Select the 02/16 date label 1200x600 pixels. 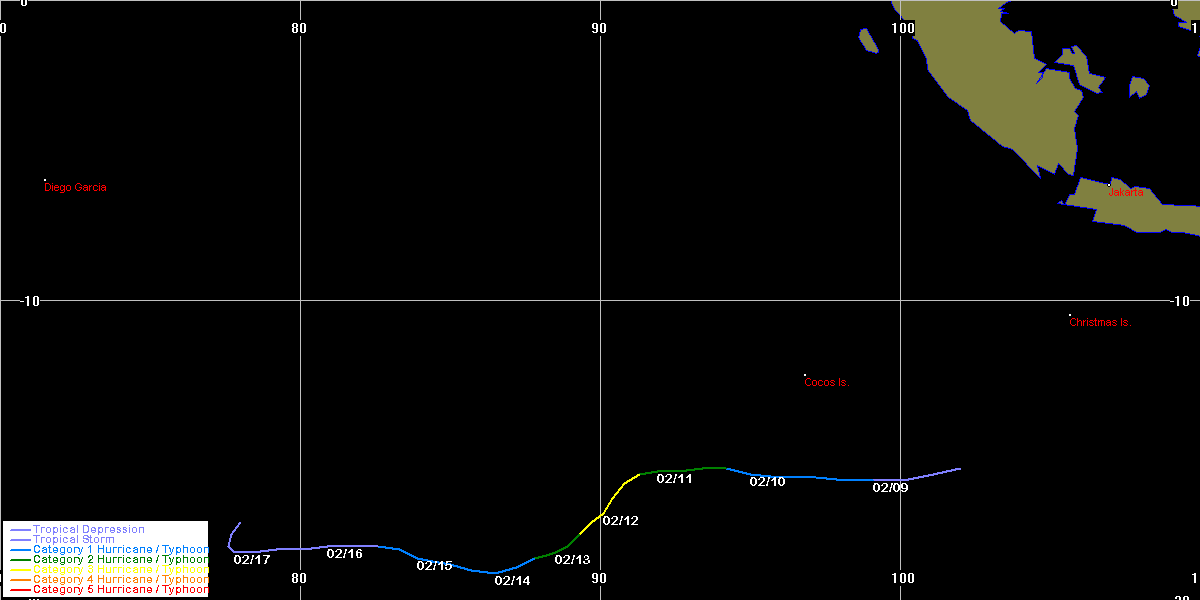344,554
